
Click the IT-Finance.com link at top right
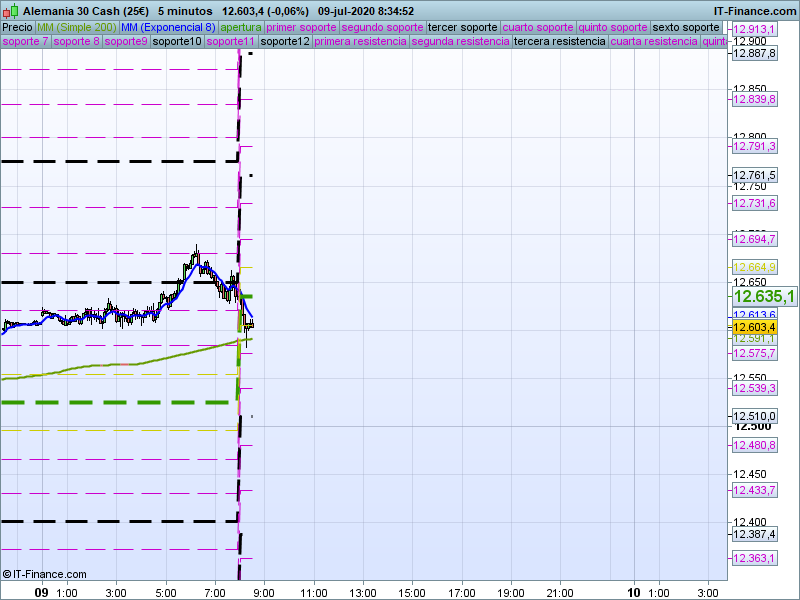pos(755,11)
